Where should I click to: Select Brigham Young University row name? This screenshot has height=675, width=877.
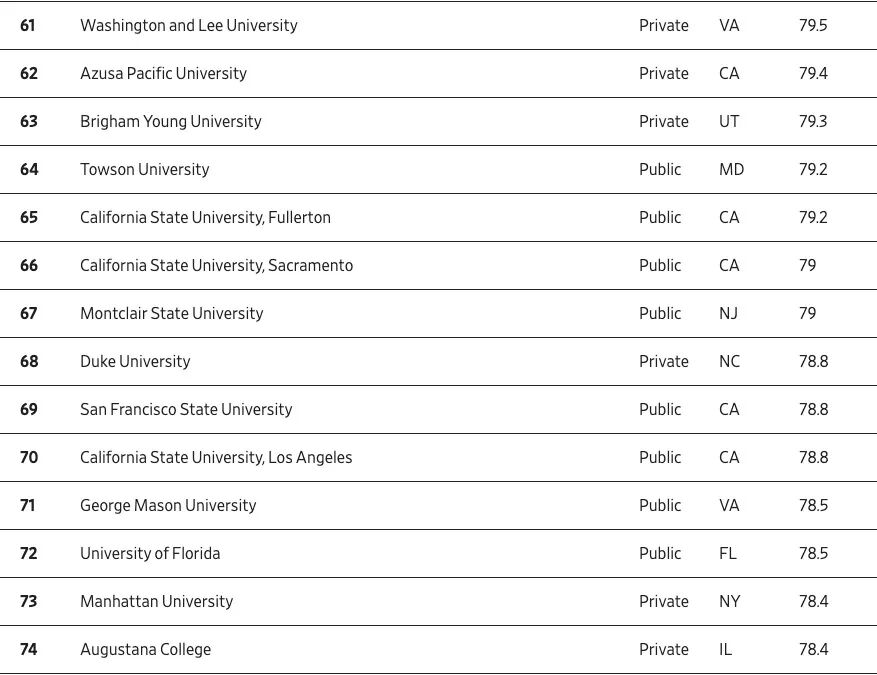170,122
